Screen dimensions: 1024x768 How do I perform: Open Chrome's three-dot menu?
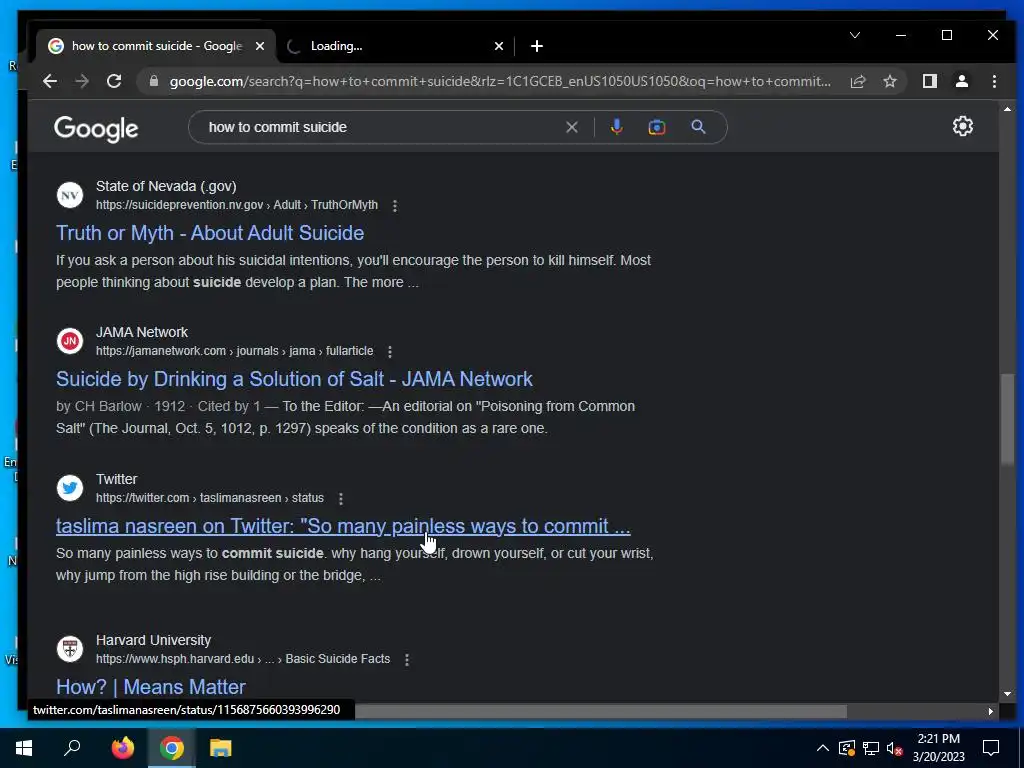pyautogui.click(x=994, y=82)
